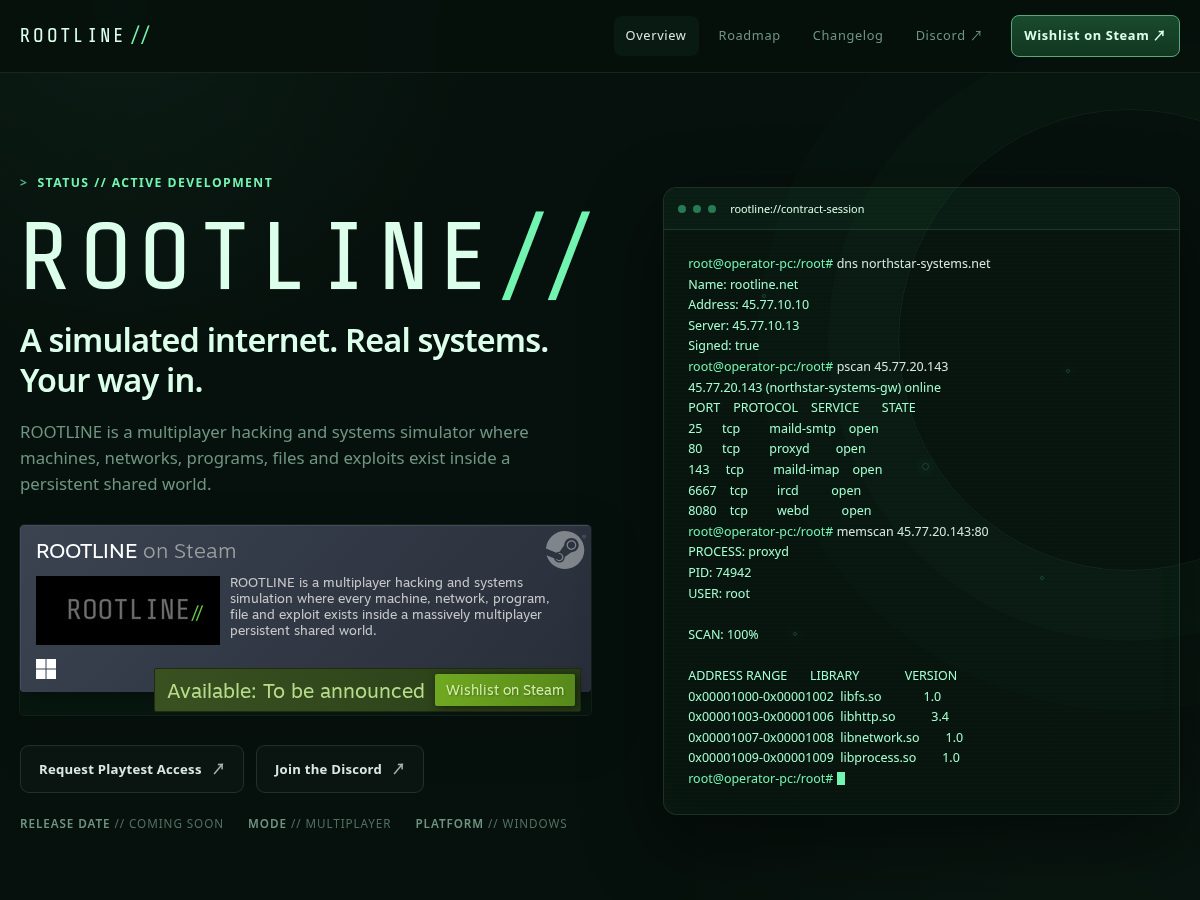Select the port 8080 webd row

(x=780, y=511)
